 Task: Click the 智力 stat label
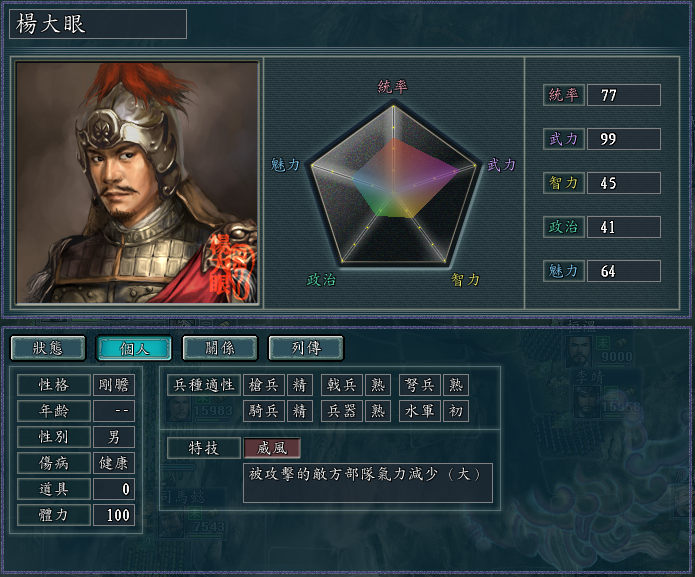[x=563, y=183]
